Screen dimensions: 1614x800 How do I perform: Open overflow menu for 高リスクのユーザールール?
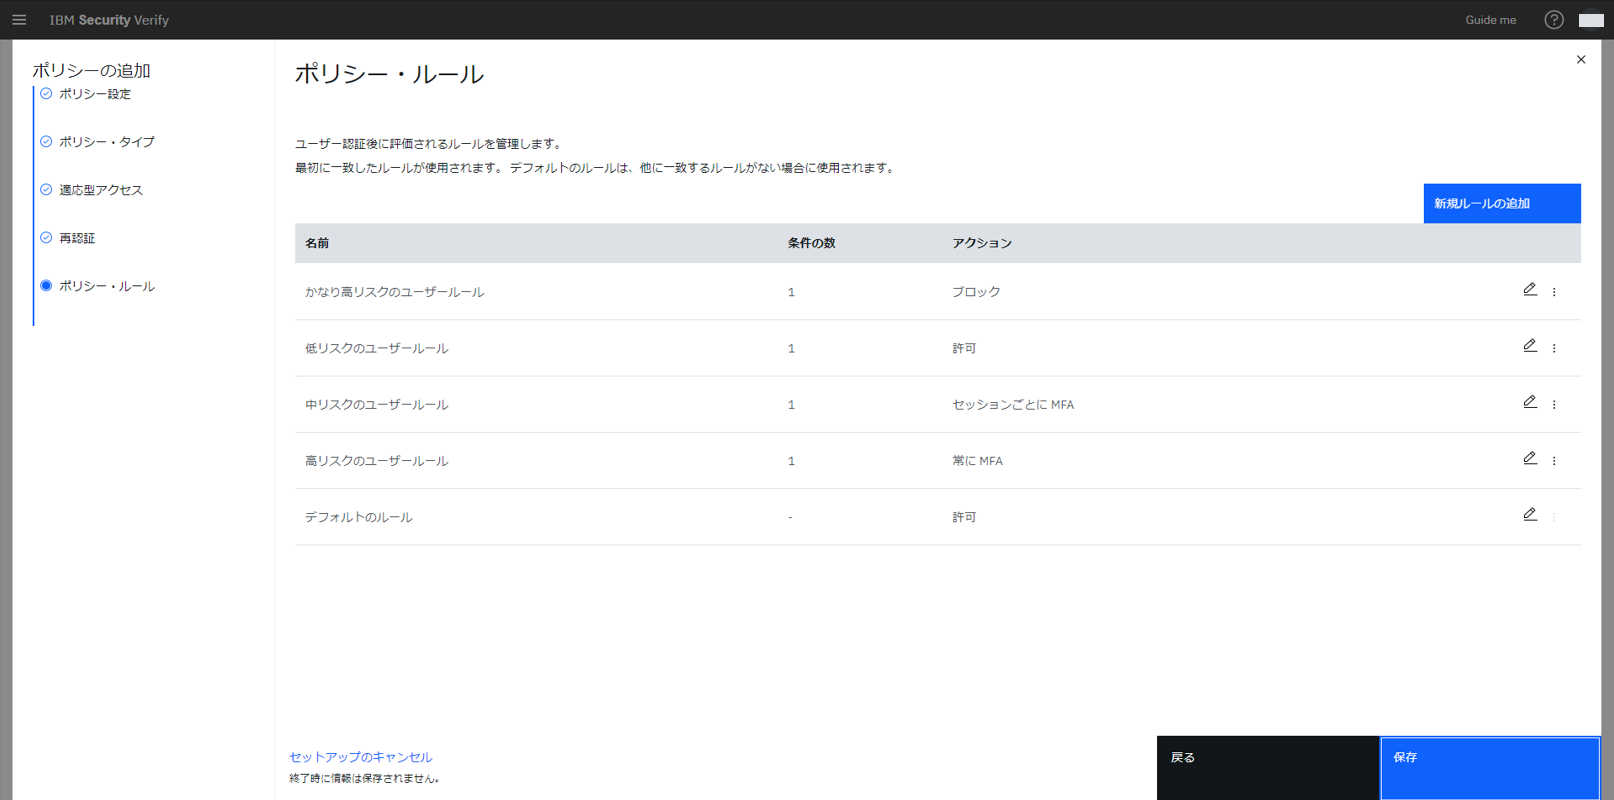1553,461
